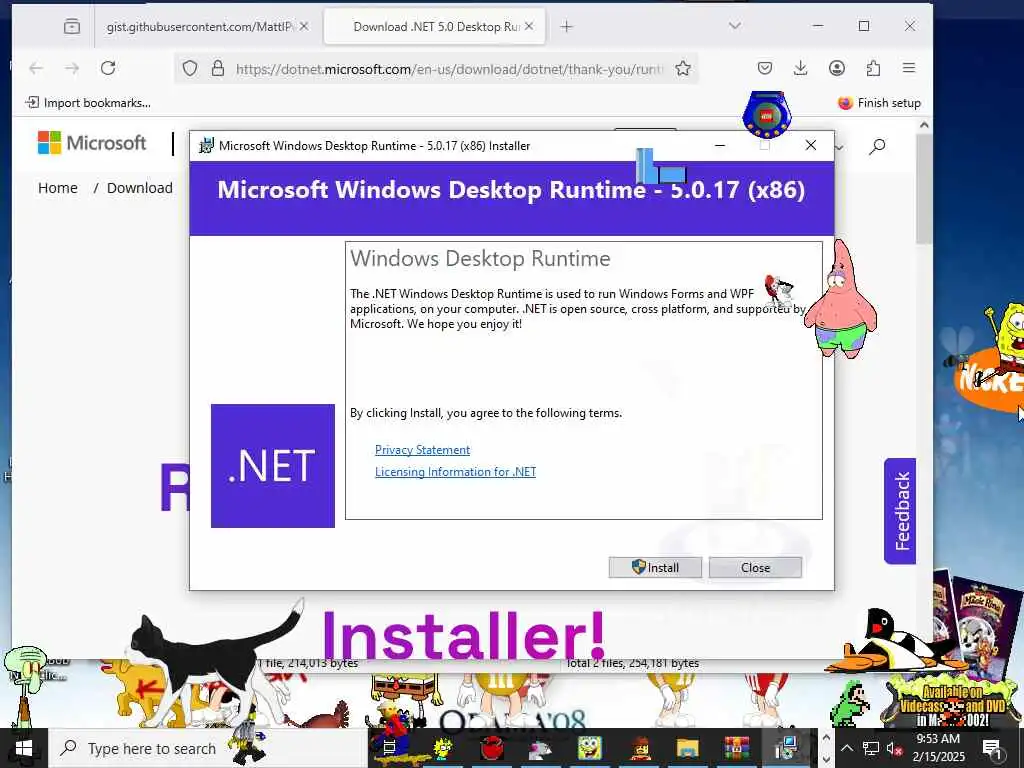Click the browser page vertical scrollbar
The image size is (1024, 768).
[x=923, y=188]
